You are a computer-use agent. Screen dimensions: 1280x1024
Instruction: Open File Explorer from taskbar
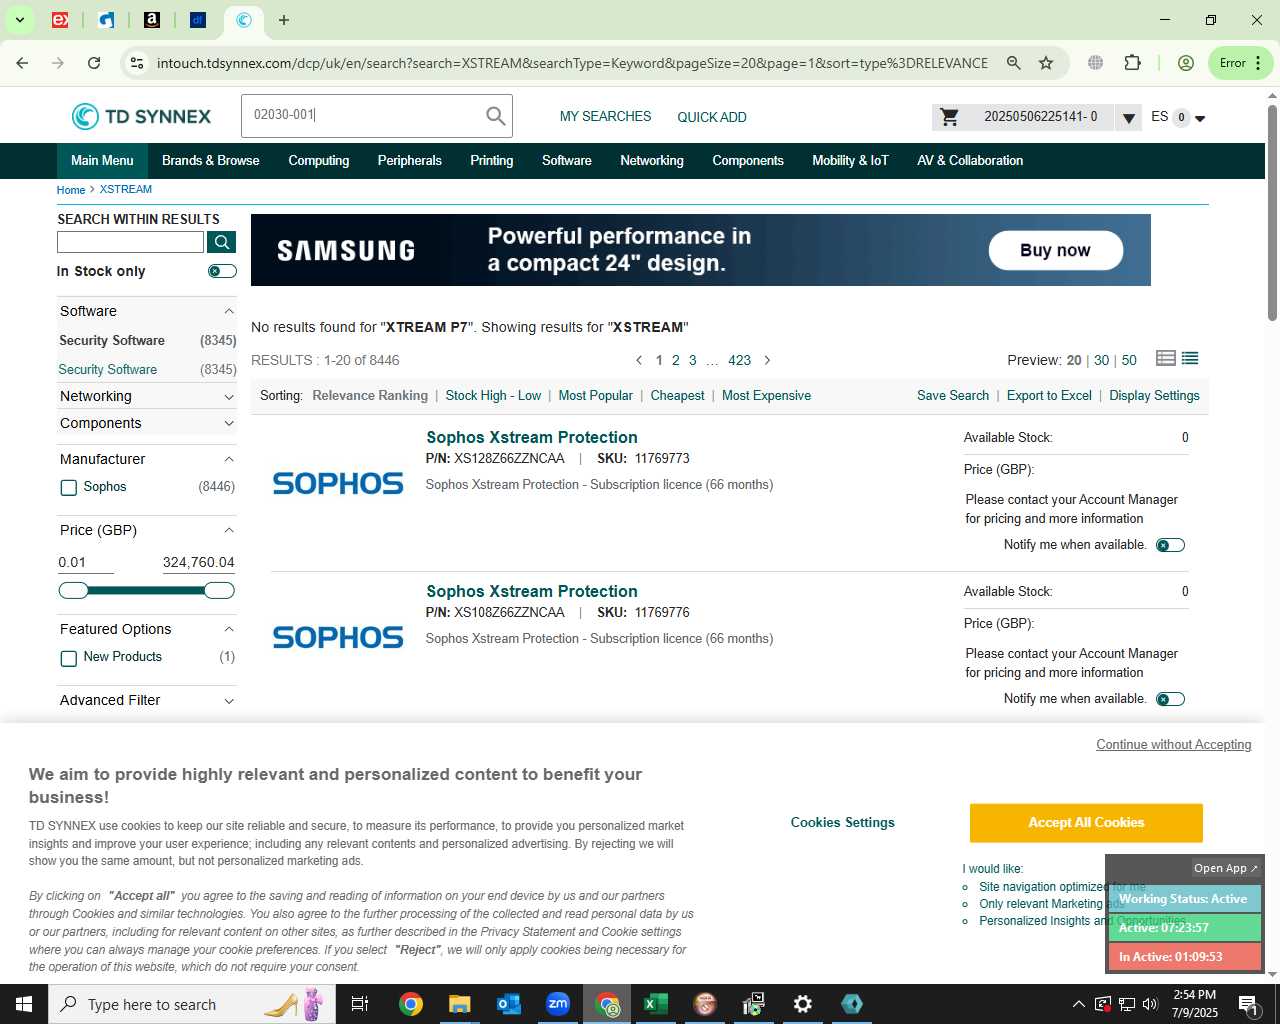460,1004
